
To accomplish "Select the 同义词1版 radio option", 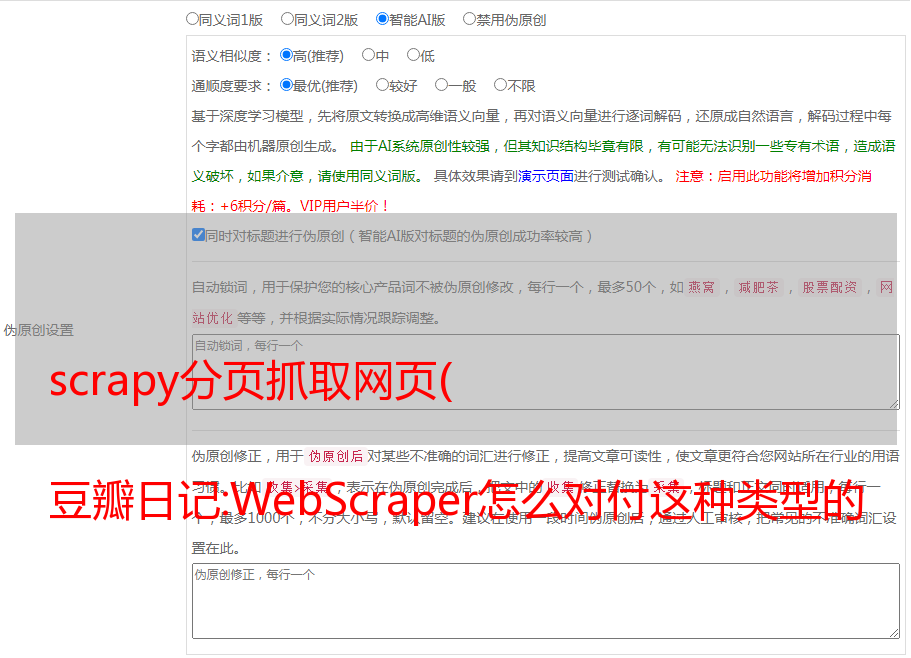I will tap(192, 19).
